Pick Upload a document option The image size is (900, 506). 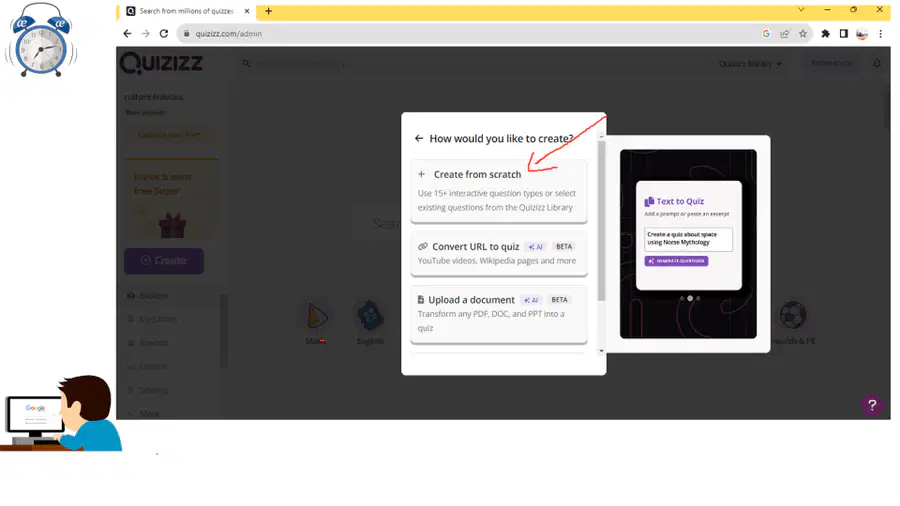coord(499,314)
